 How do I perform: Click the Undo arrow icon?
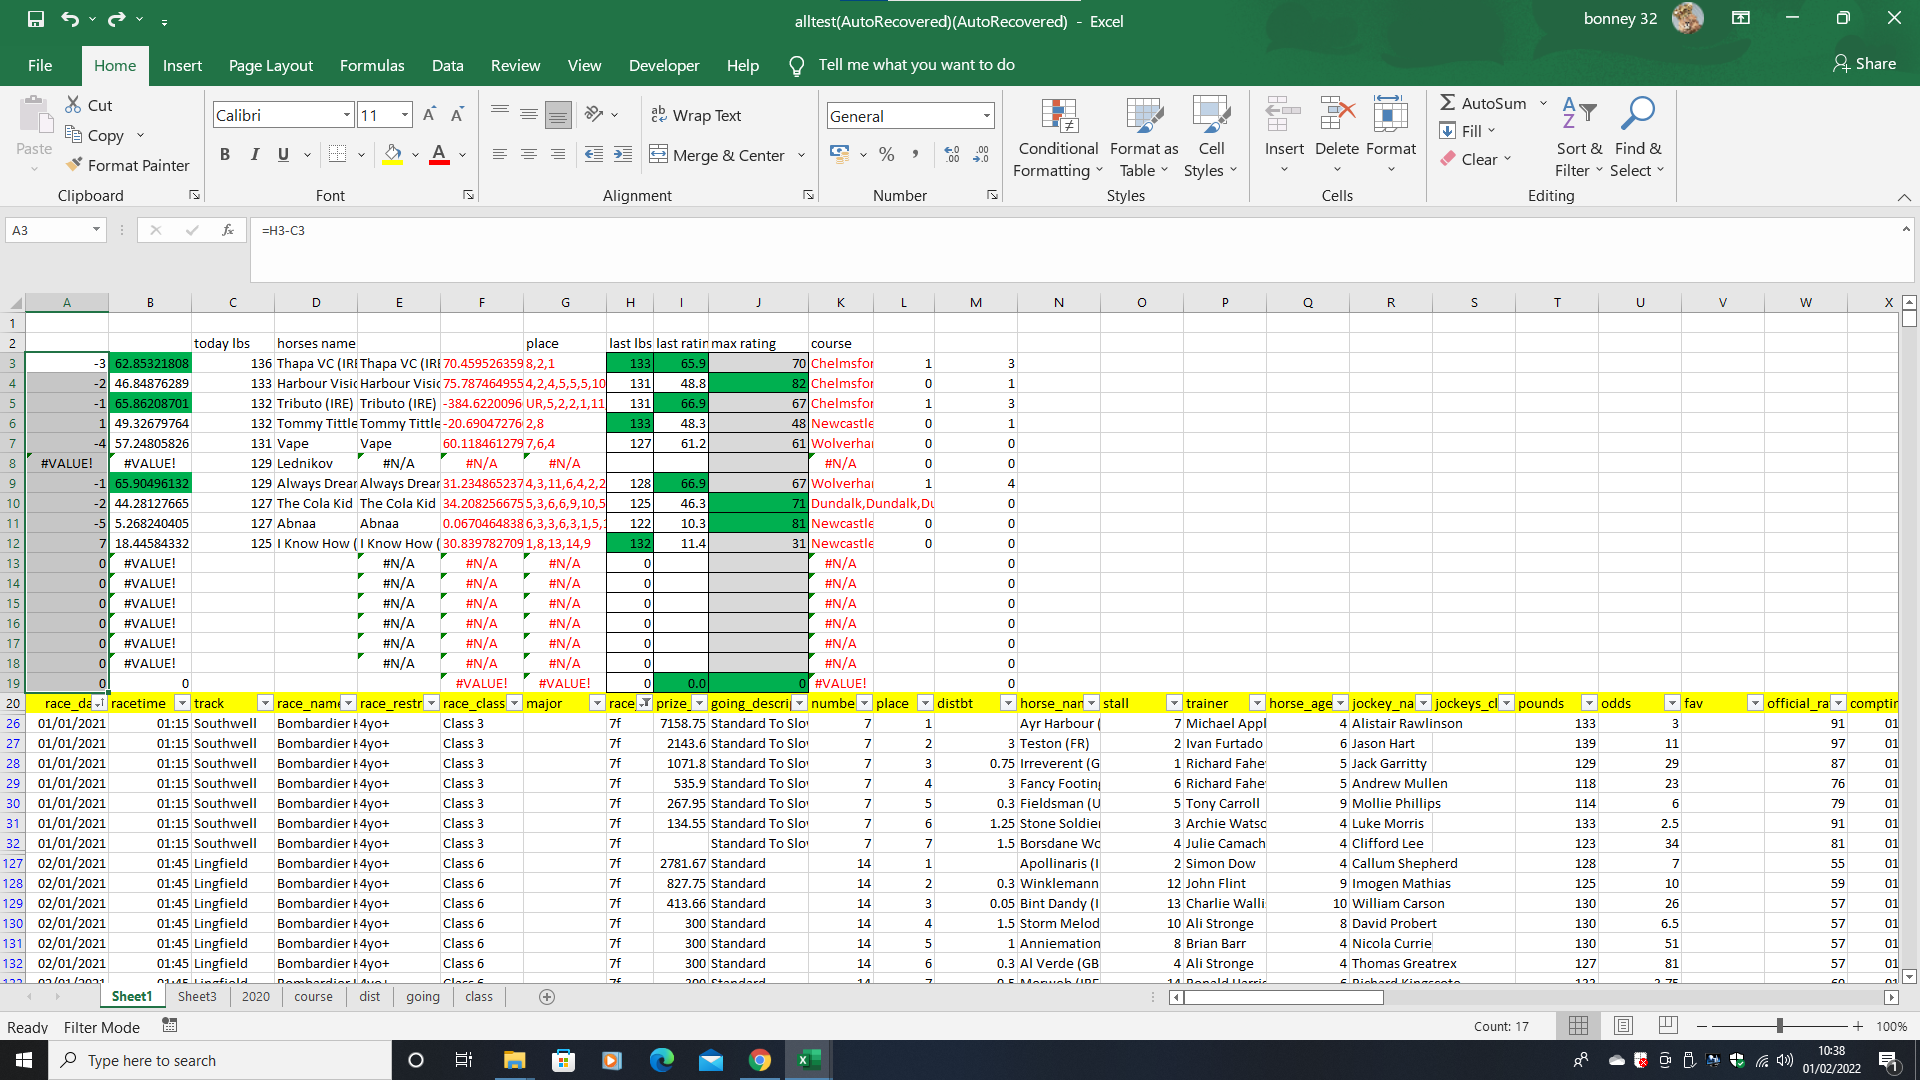pyautogui.click(x=69, y=19)
